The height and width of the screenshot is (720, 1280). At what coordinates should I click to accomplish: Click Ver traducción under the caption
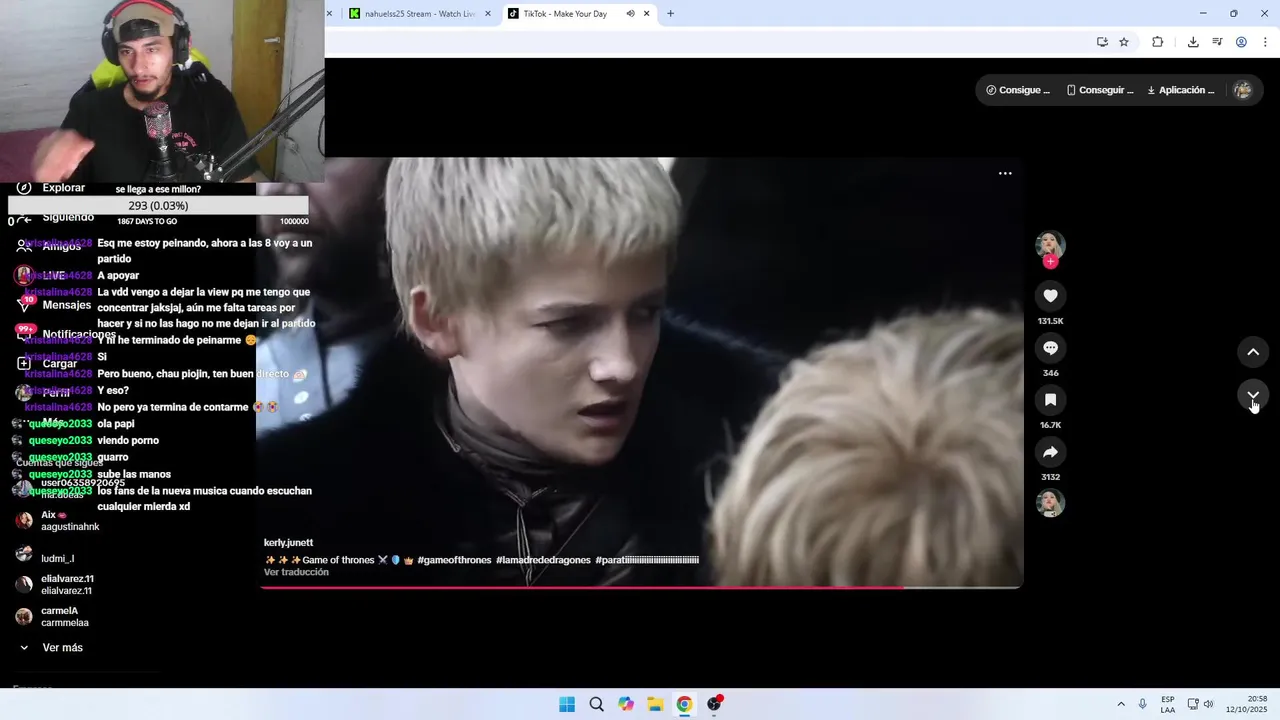pos(296,572)
